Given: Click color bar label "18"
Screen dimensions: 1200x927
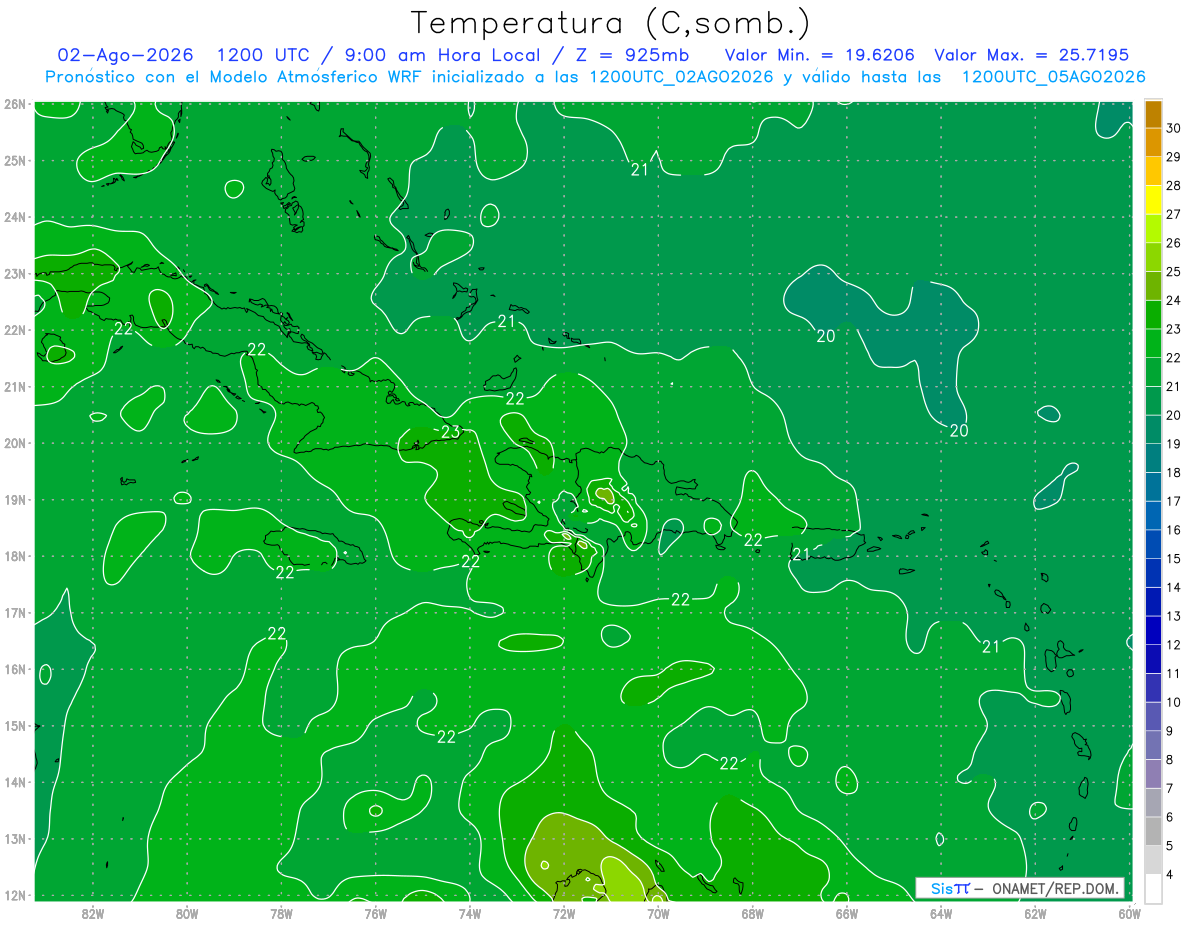Looking at the screenshot, I should pos(1173,472).
